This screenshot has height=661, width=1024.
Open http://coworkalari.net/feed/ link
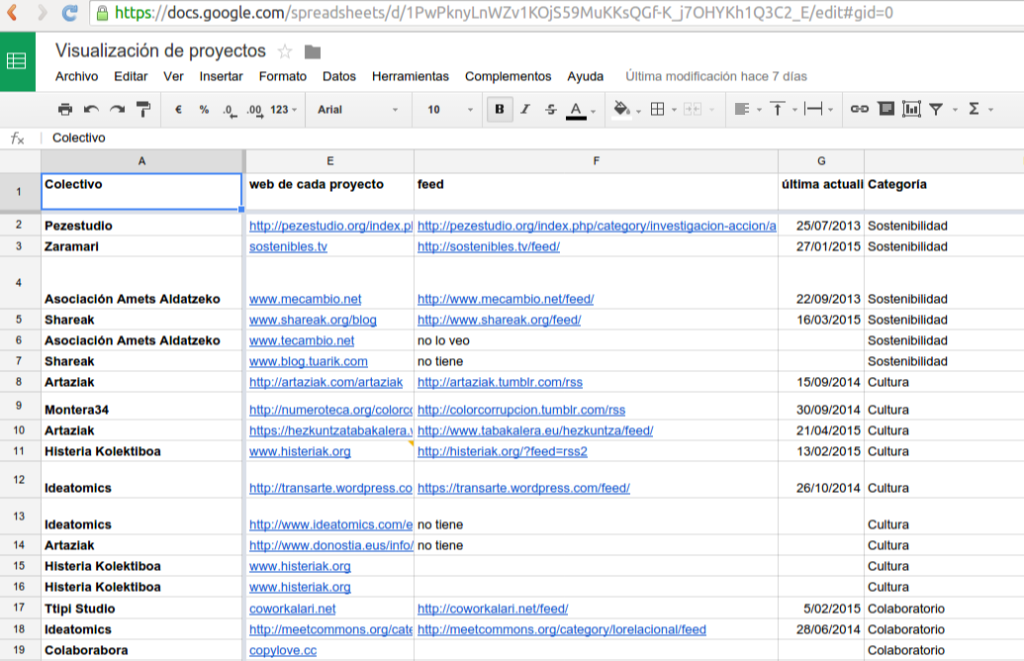[x=492, y=609]
